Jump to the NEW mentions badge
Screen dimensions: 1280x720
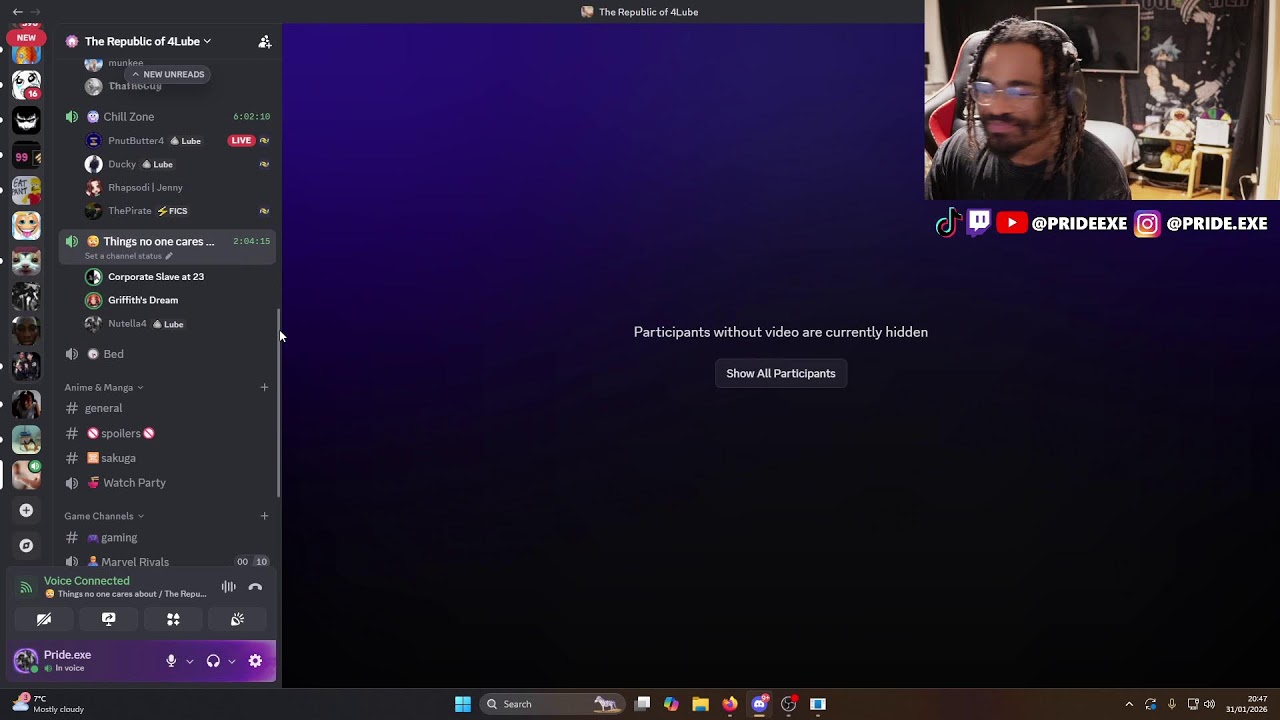tap(26, 38)
